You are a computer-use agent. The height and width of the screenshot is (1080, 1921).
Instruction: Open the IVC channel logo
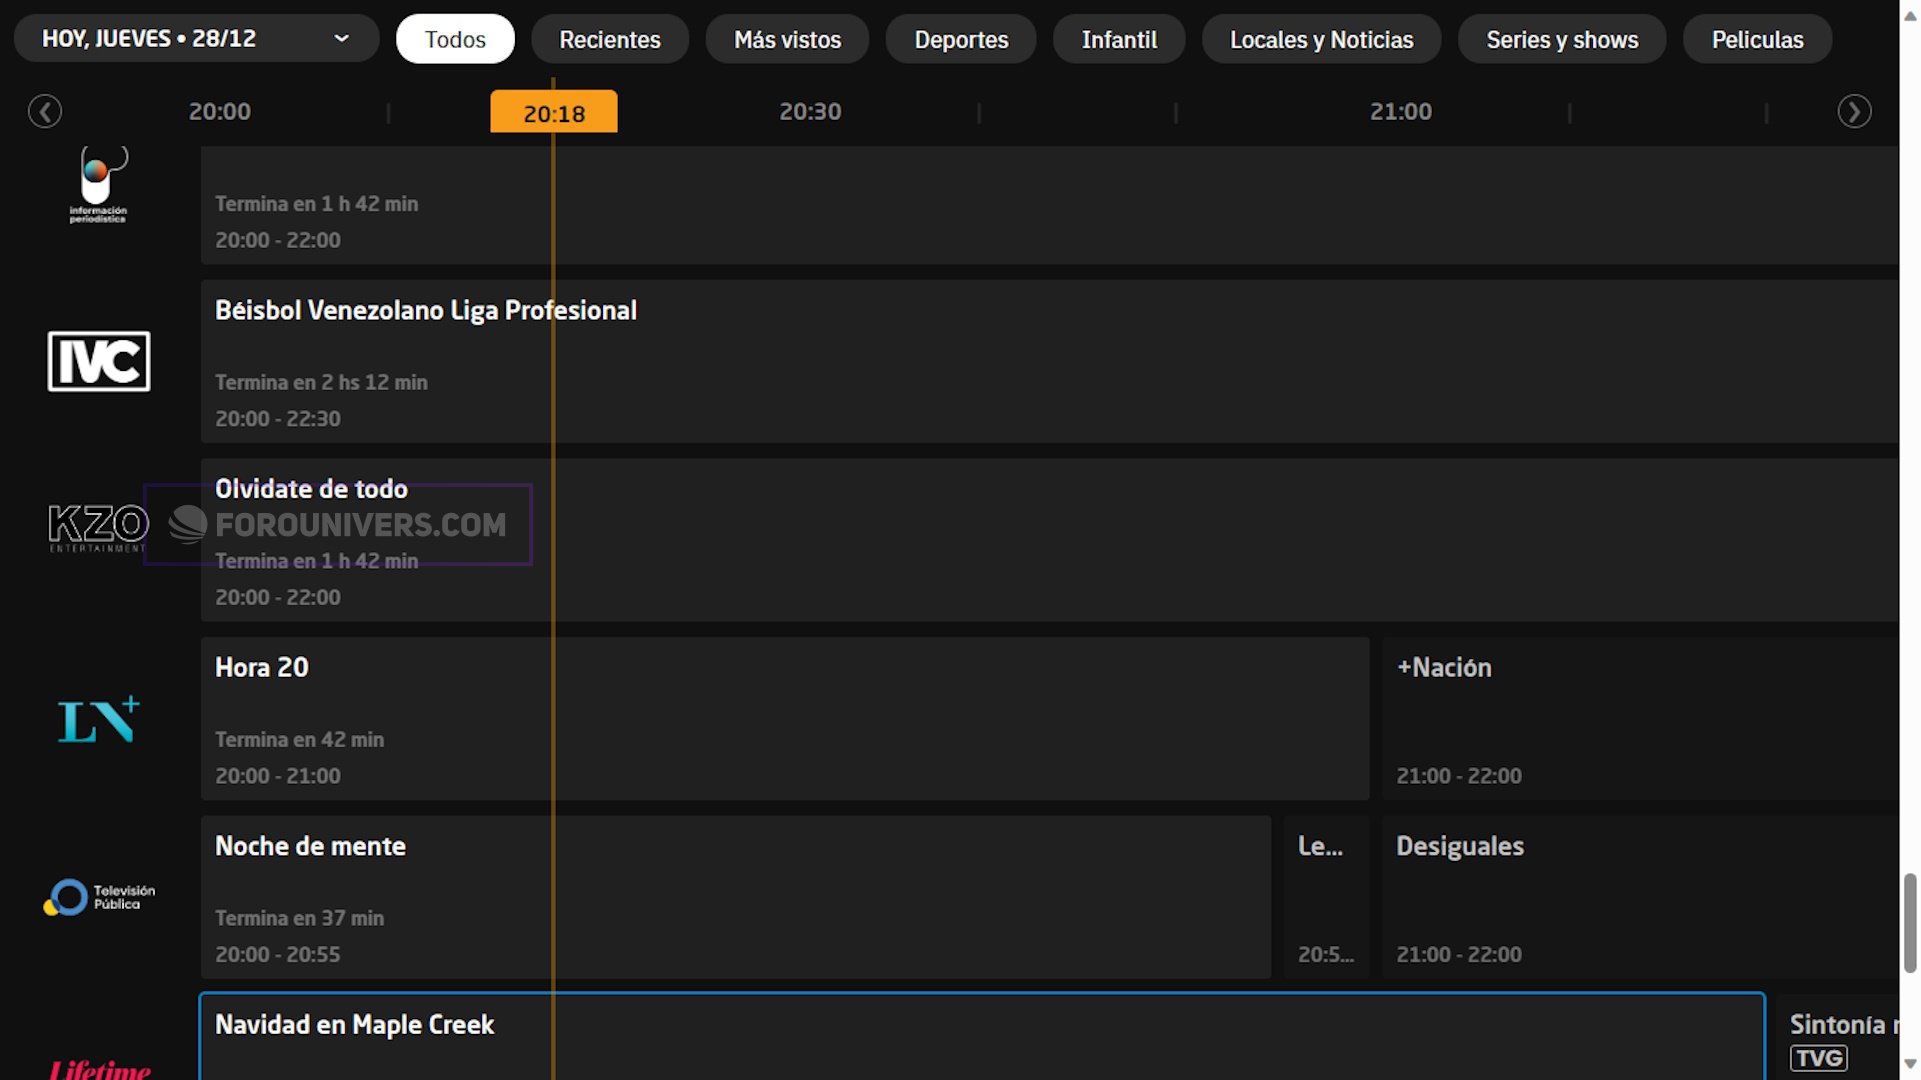click(x=99, y=361)
